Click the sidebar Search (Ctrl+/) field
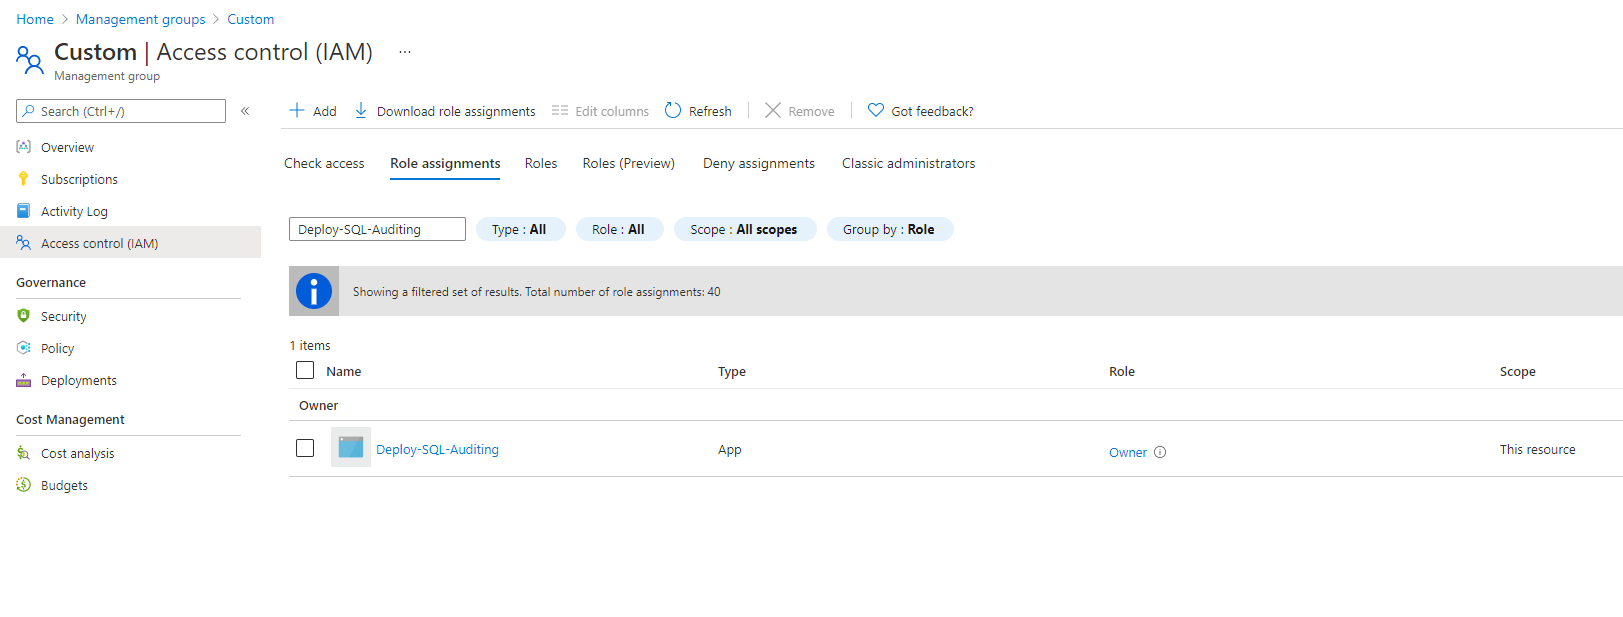This screenshot has width=1623, height=617. coord(121,111)
